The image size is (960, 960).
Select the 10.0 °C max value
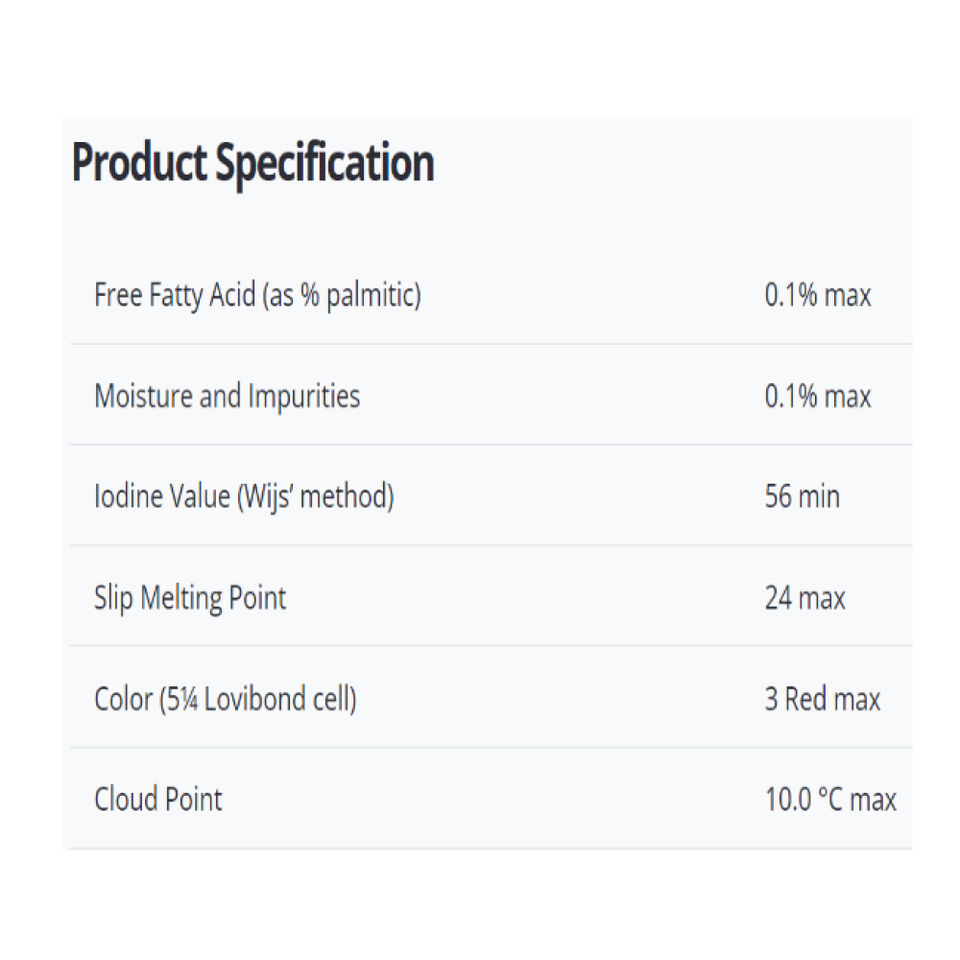[830, 799]
